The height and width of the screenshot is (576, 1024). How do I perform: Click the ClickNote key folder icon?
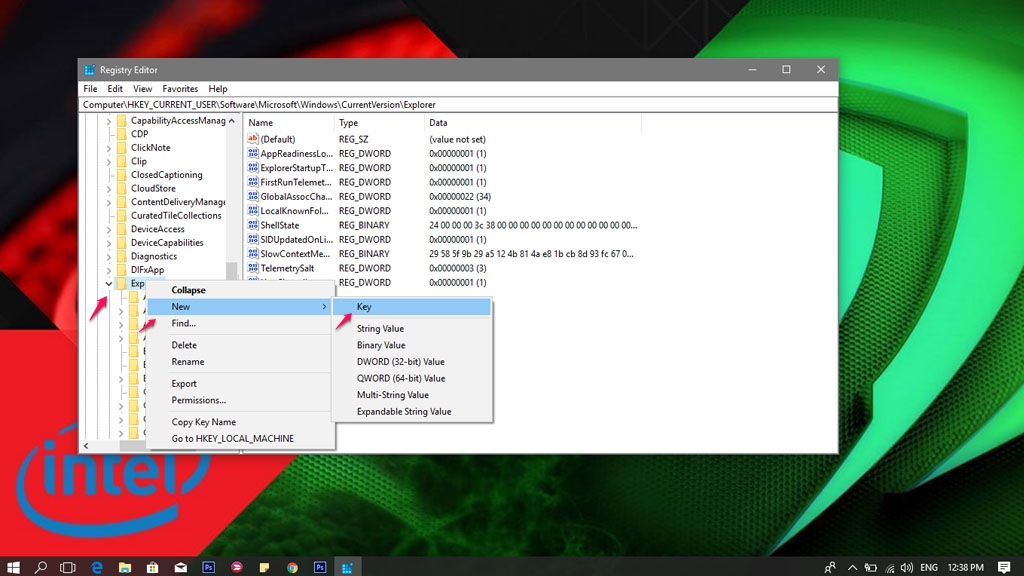[121, 148]
